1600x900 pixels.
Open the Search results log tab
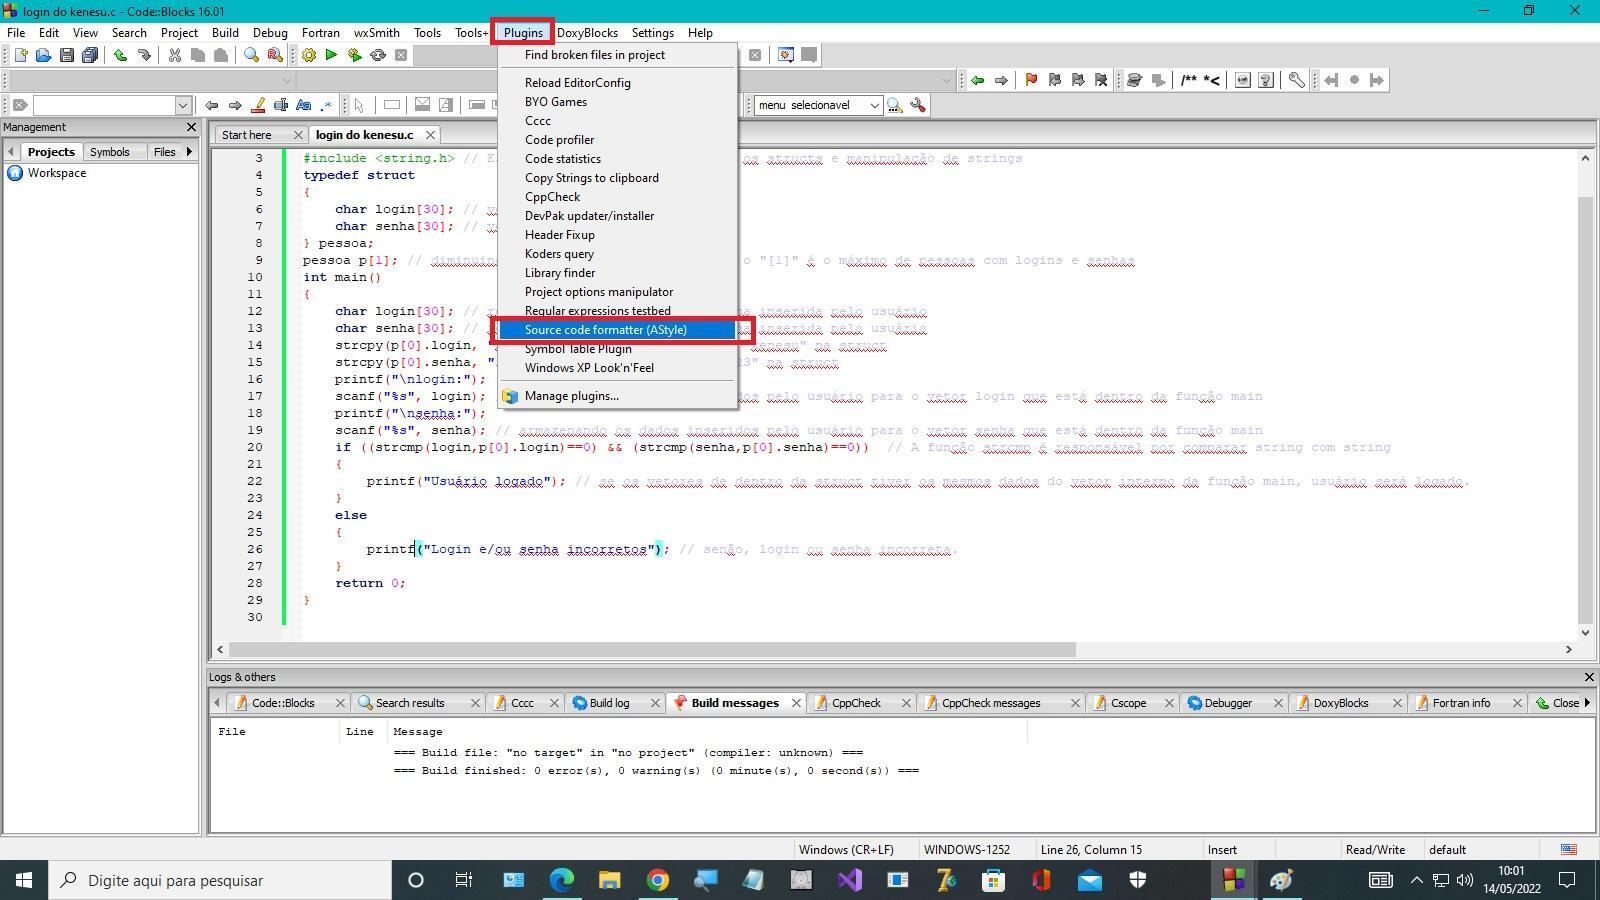click(410, 703)
